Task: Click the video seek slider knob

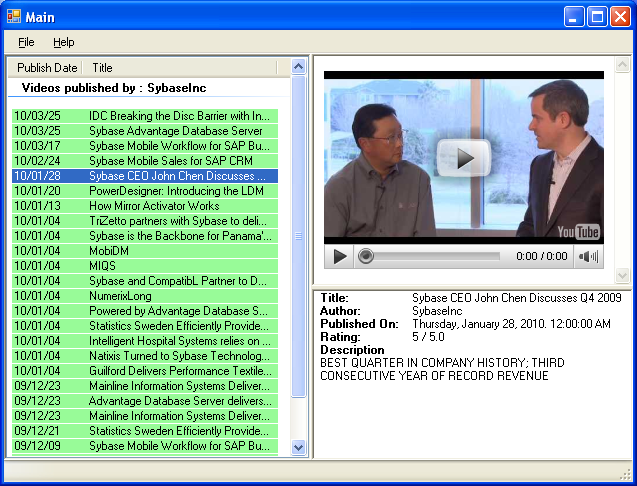Action: pyautogui.click(x=366, y=256)
